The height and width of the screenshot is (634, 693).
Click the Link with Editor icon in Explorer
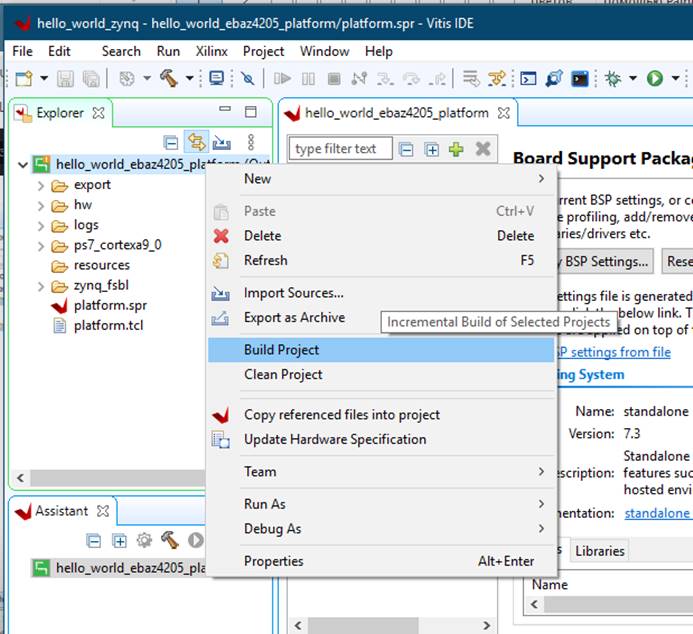click(197, 143)
